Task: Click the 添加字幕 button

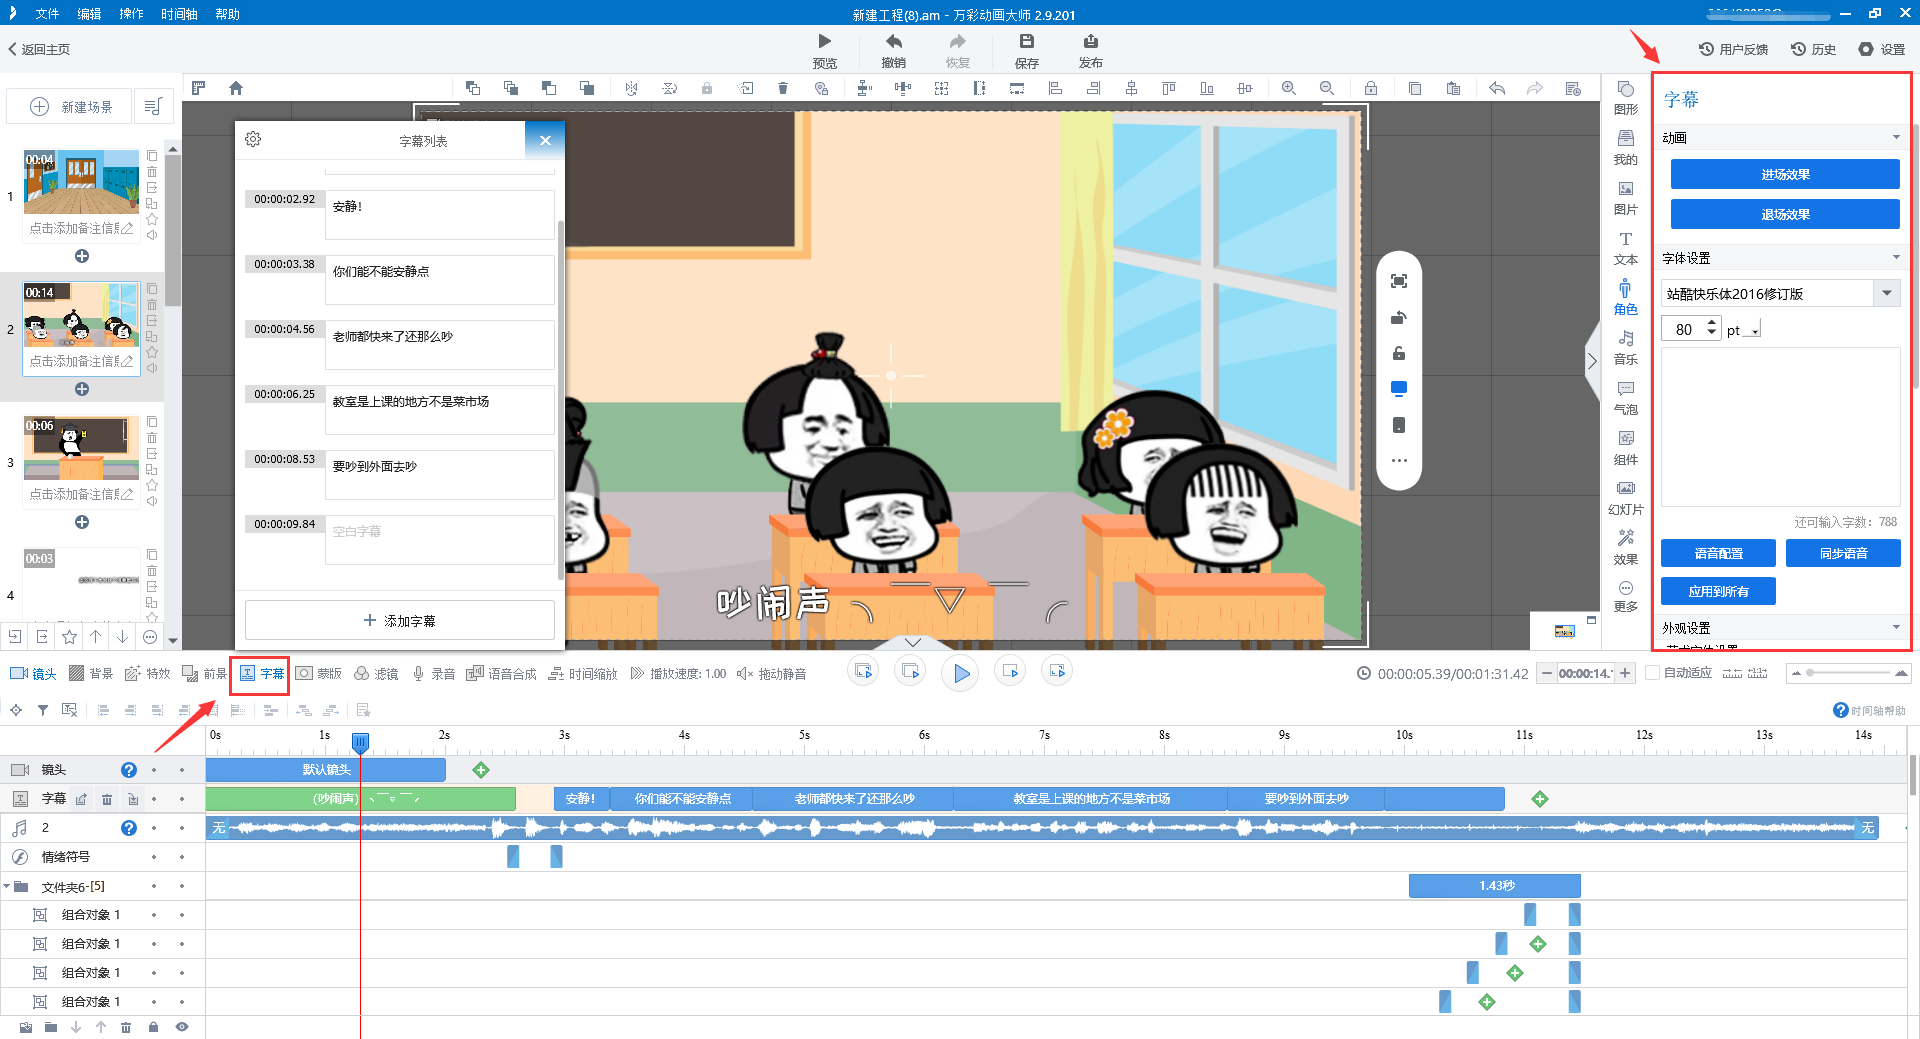Action: coord(400,620)
